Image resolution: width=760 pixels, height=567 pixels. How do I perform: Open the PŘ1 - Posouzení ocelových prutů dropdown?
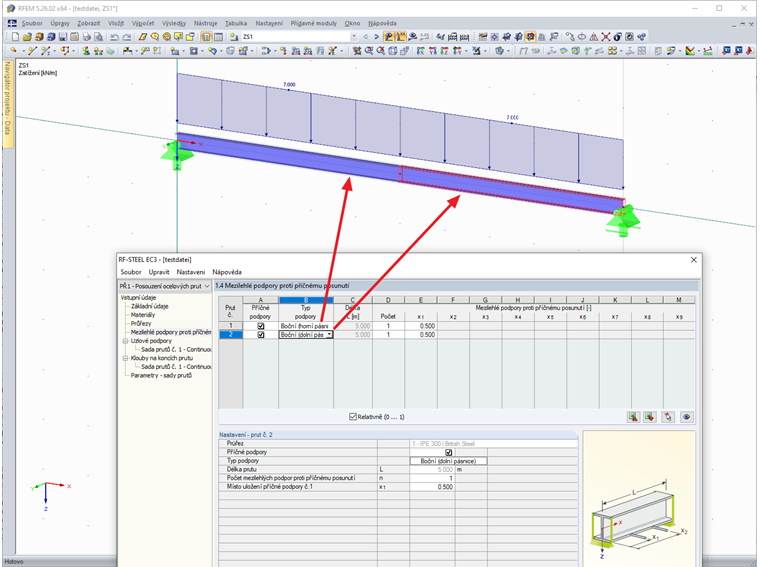click(x=207, y=286)
